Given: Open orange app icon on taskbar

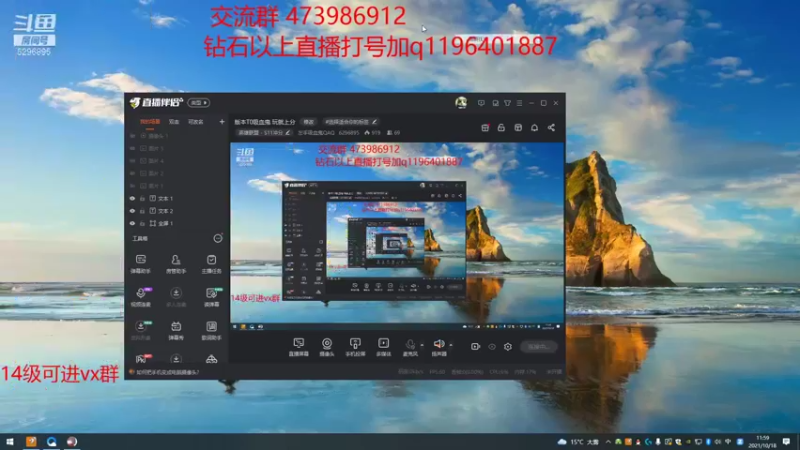Looking at the screenshot, I should coord(31,442).
